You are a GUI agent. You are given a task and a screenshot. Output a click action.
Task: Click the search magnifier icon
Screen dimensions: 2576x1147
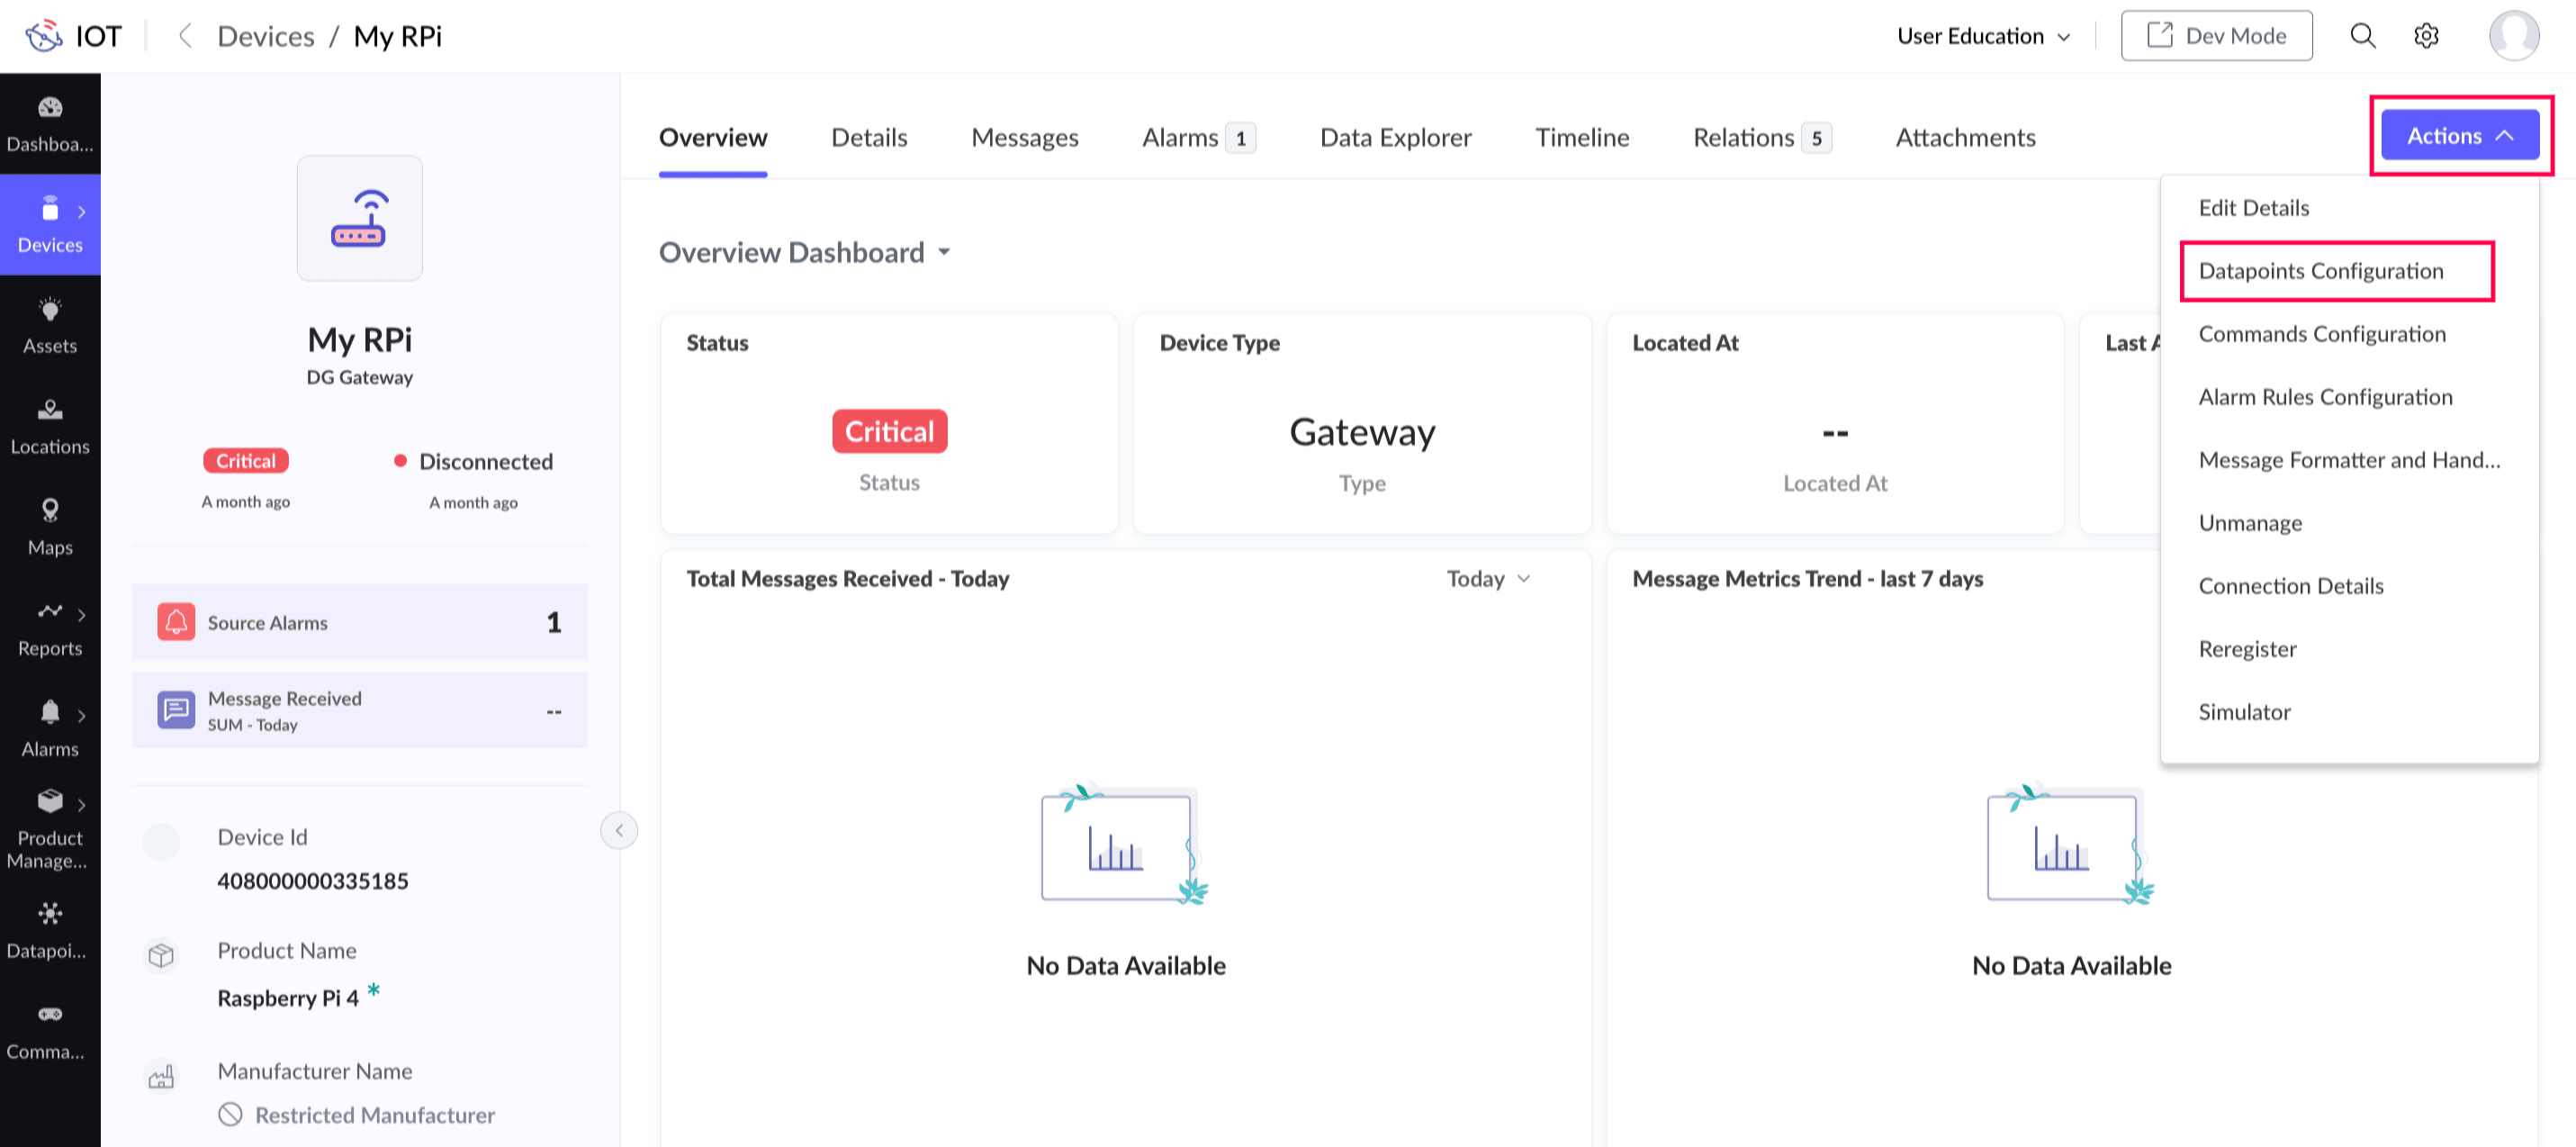click(x=2362, y=36)
